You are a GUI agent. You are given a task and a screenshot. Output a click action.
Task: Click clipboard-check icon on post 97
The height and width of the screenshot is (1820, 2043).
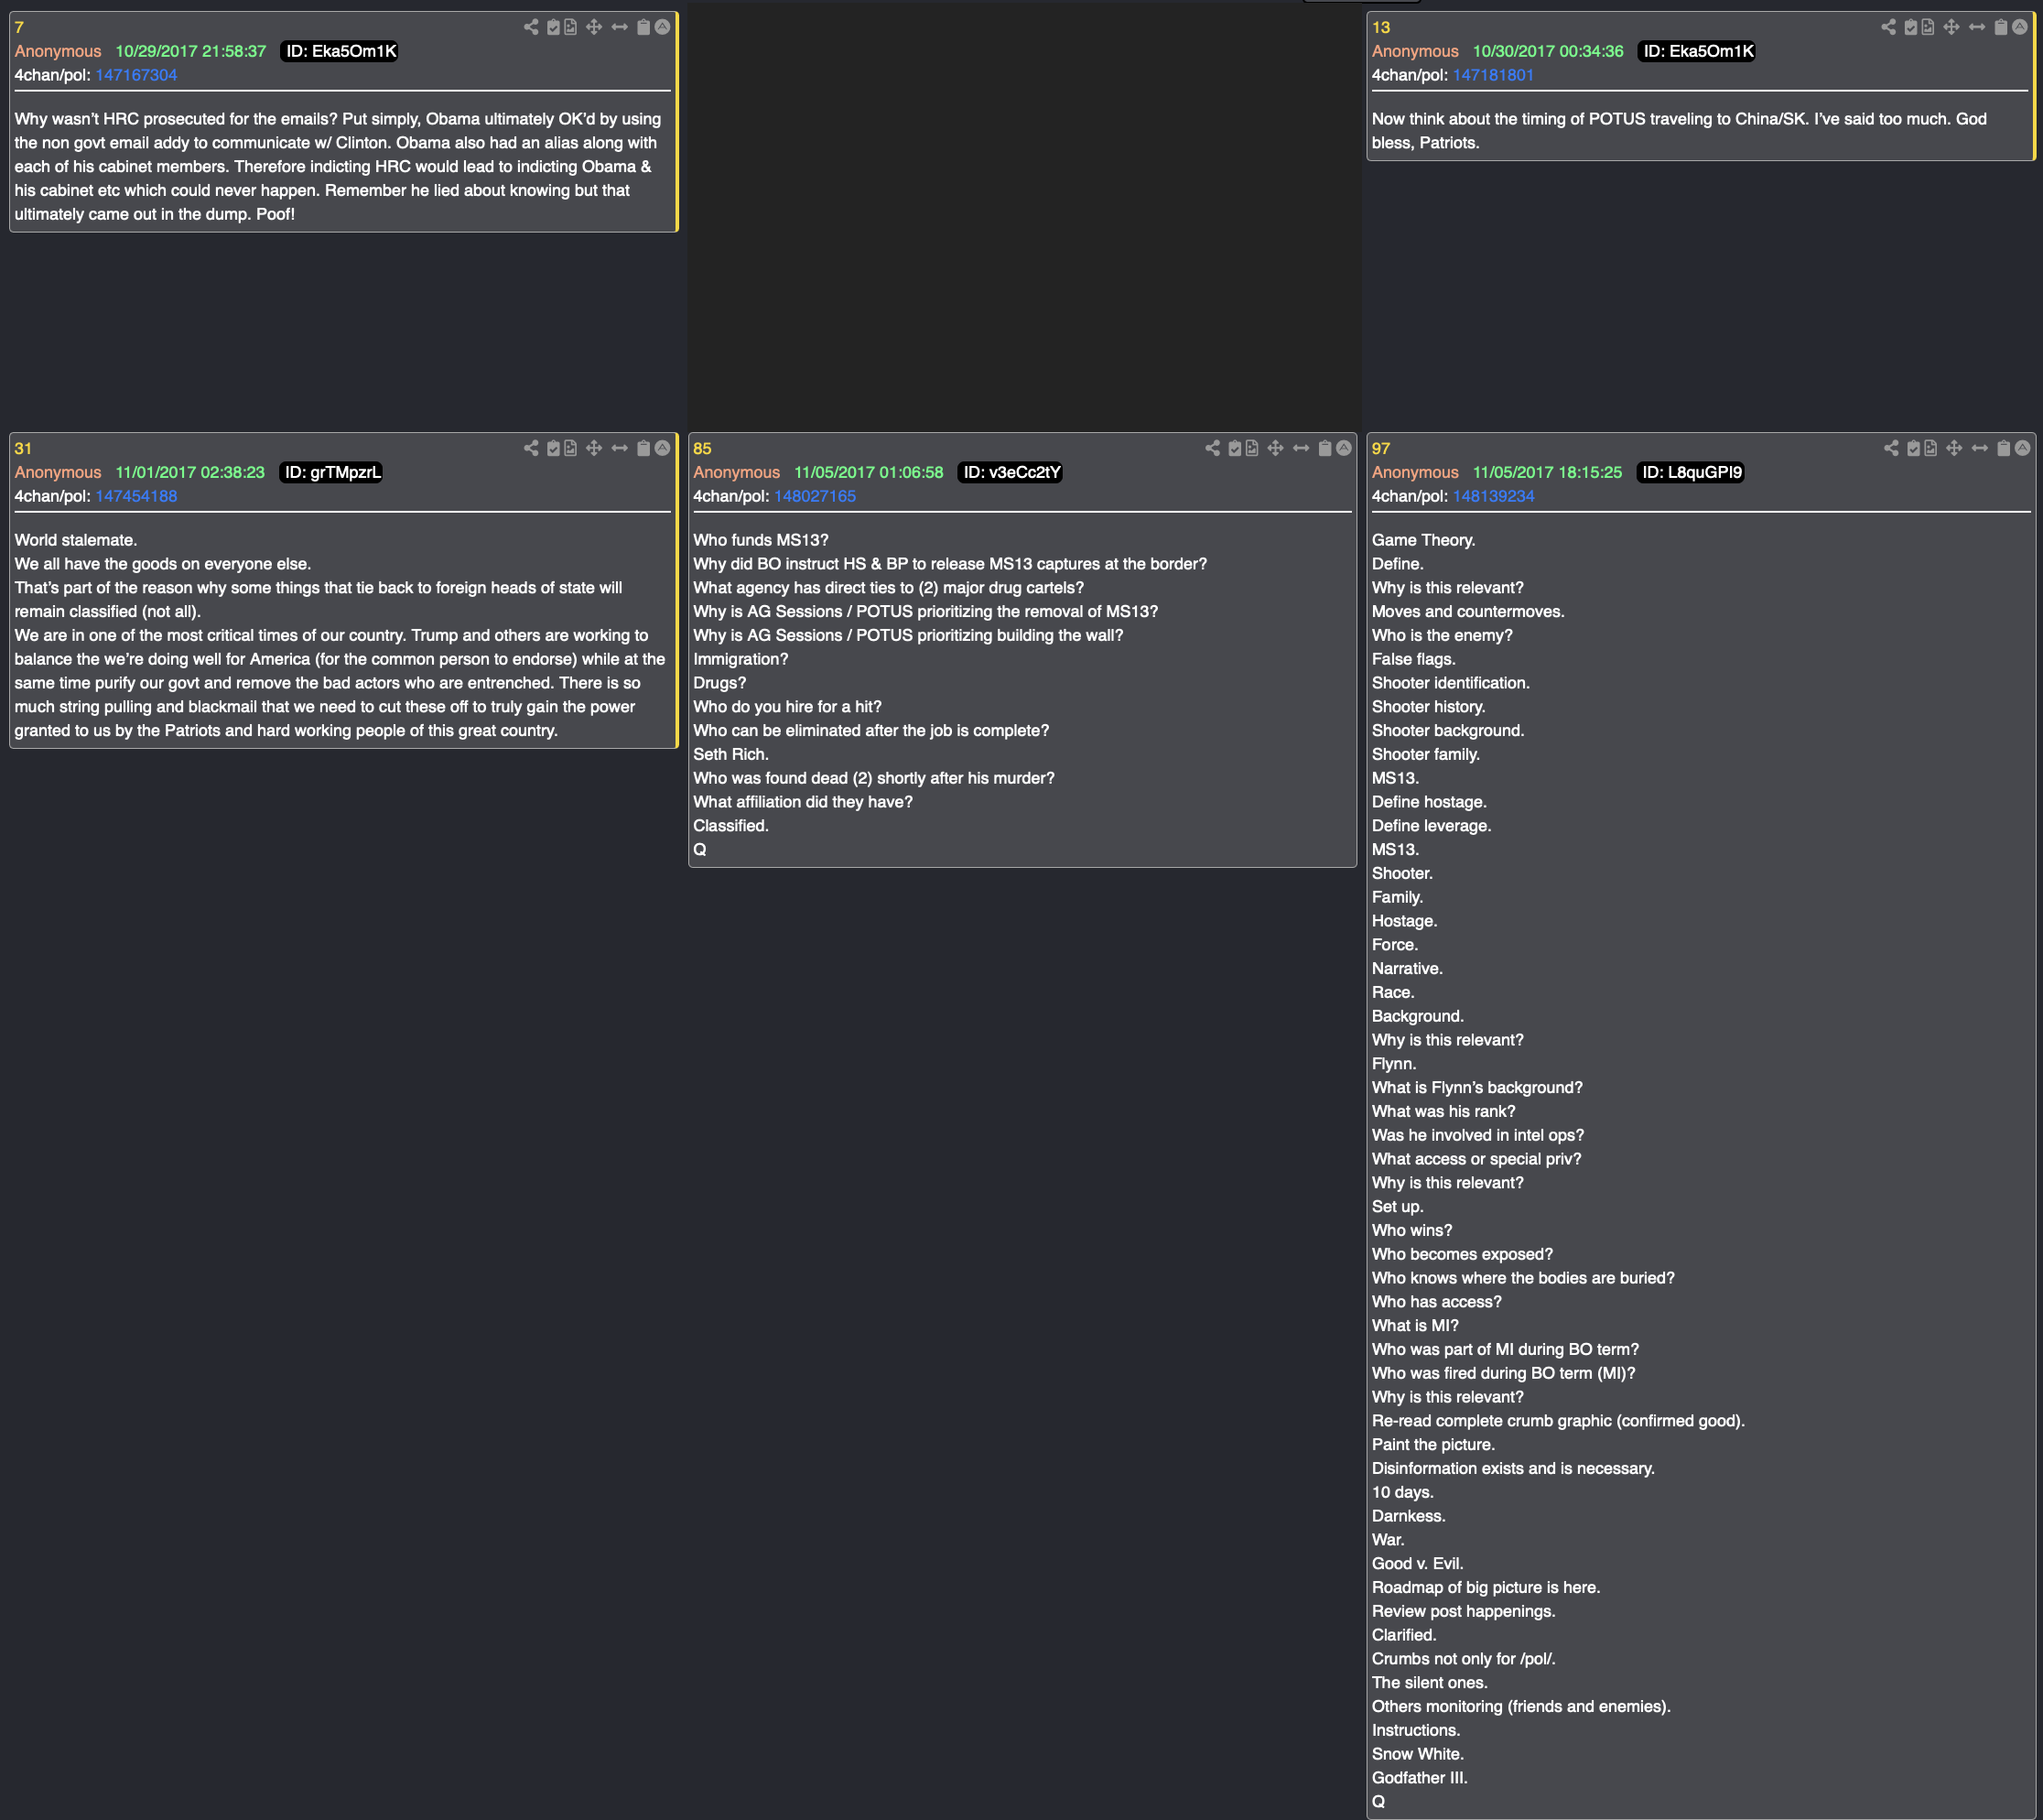click(x=1913, y=448)
